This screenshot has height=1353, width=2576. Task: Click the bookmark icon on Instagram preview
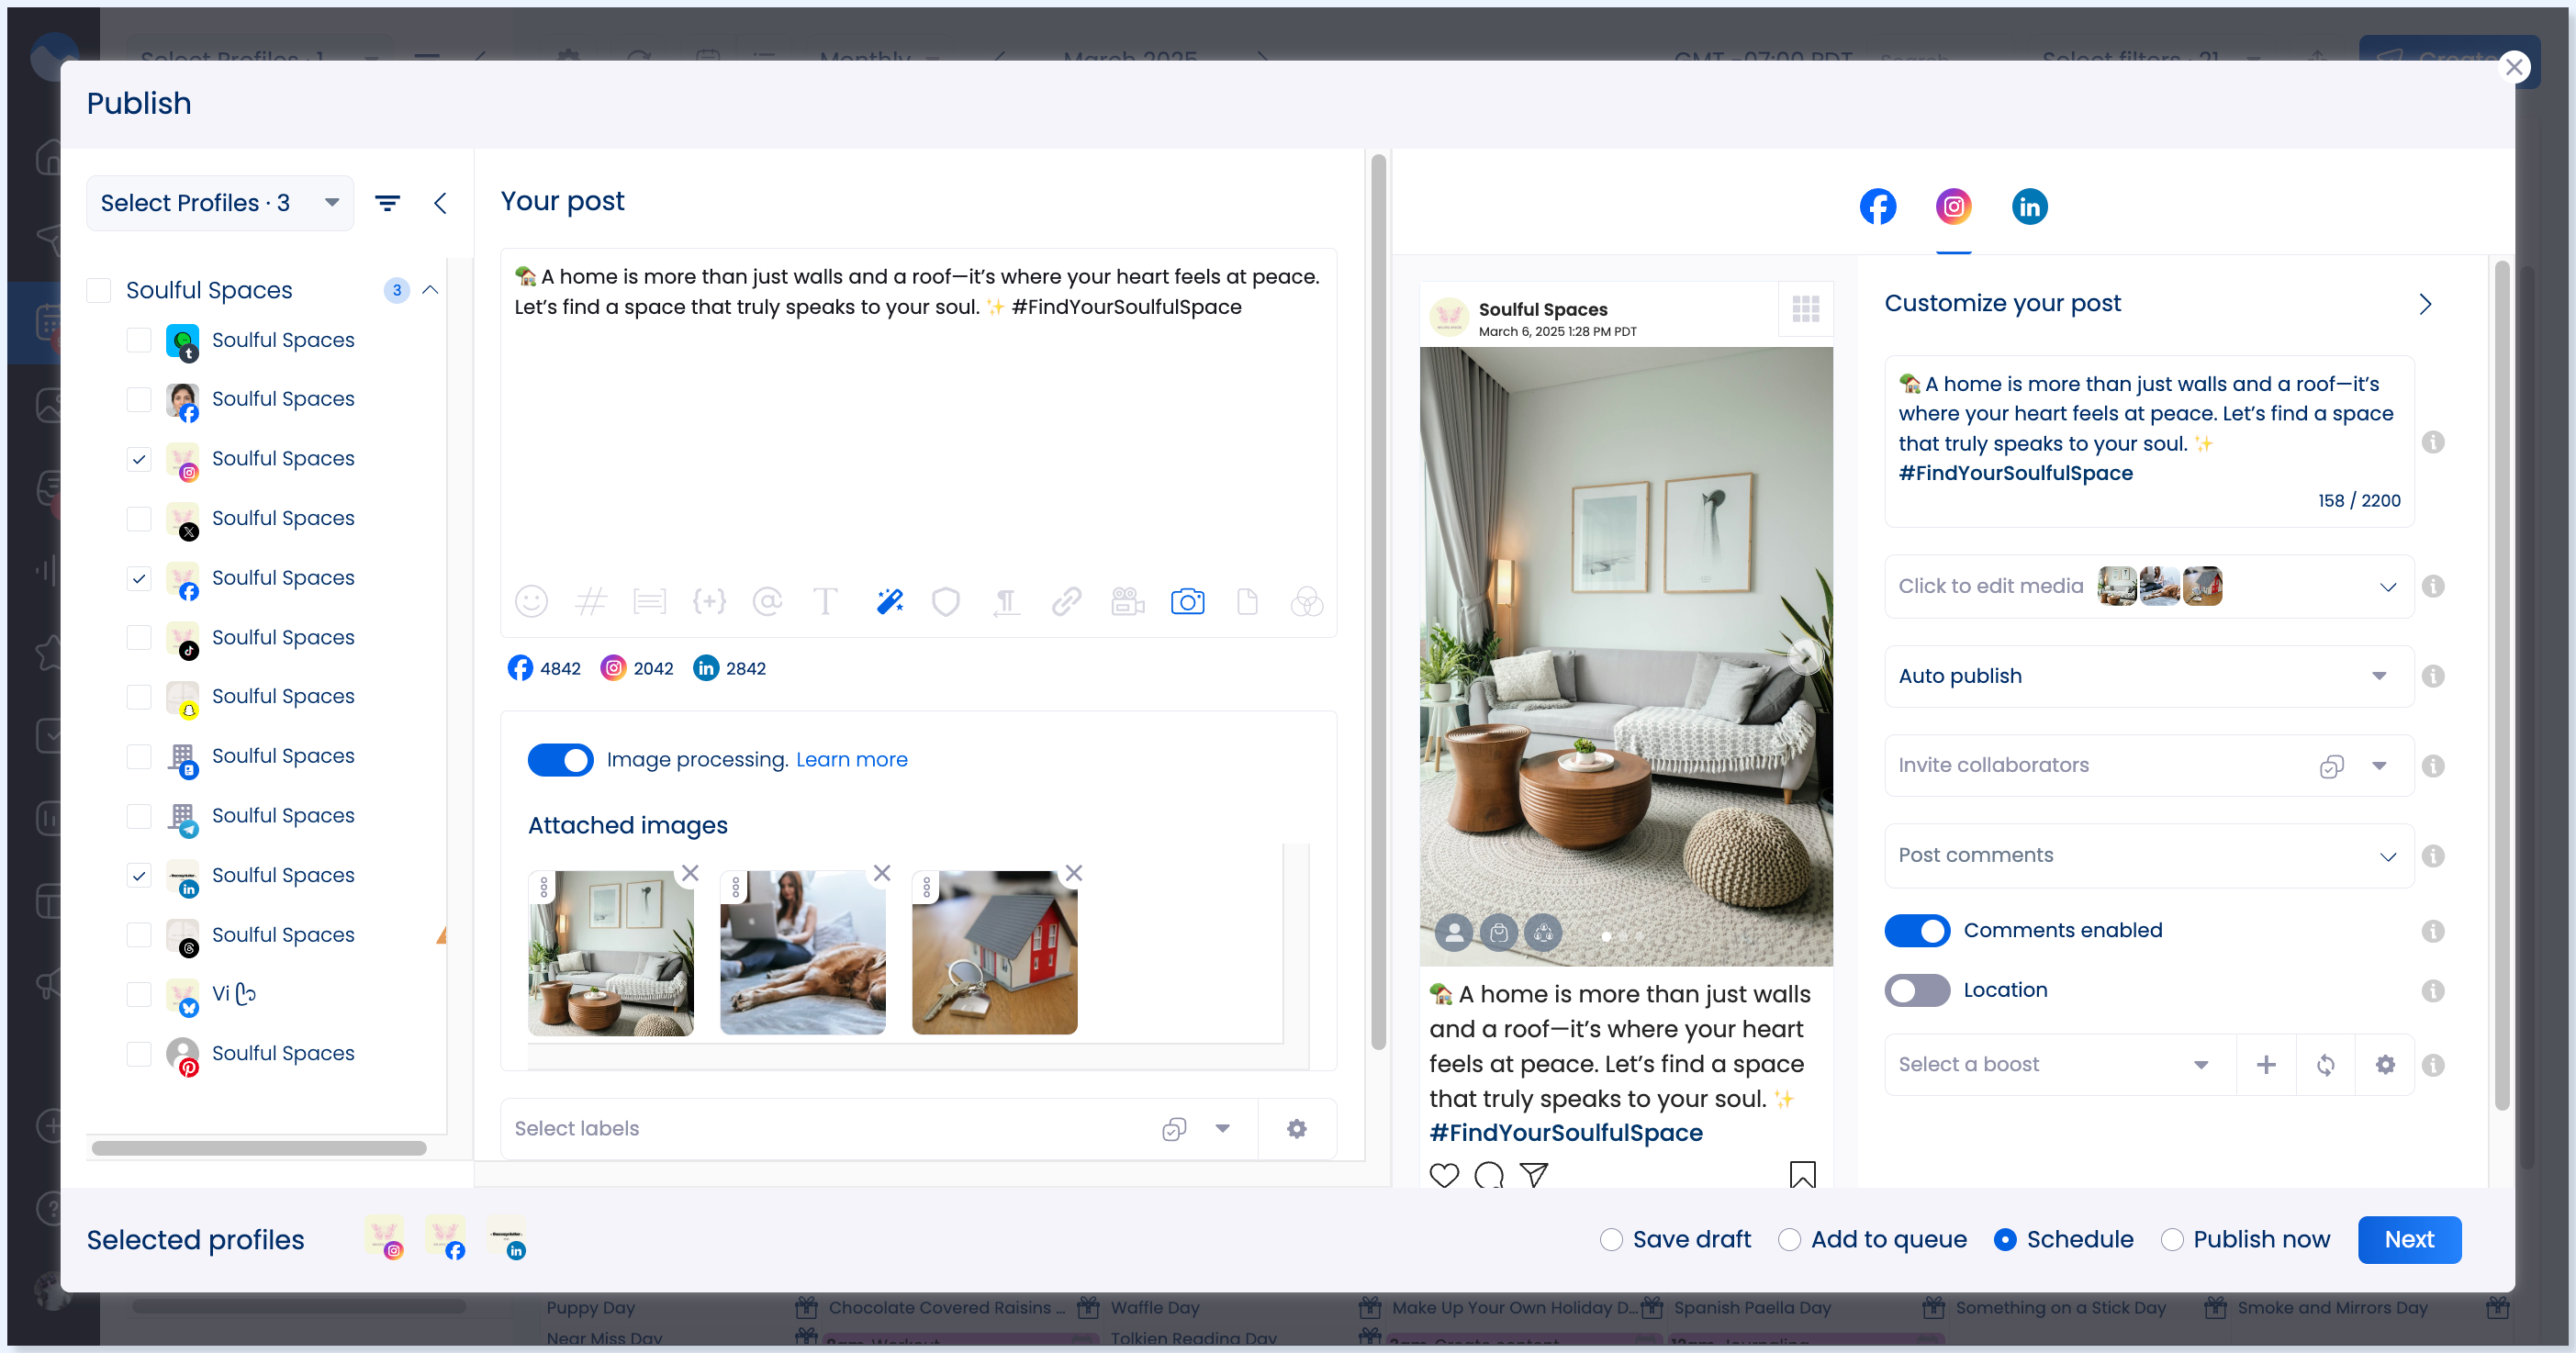point(1802,1174)
